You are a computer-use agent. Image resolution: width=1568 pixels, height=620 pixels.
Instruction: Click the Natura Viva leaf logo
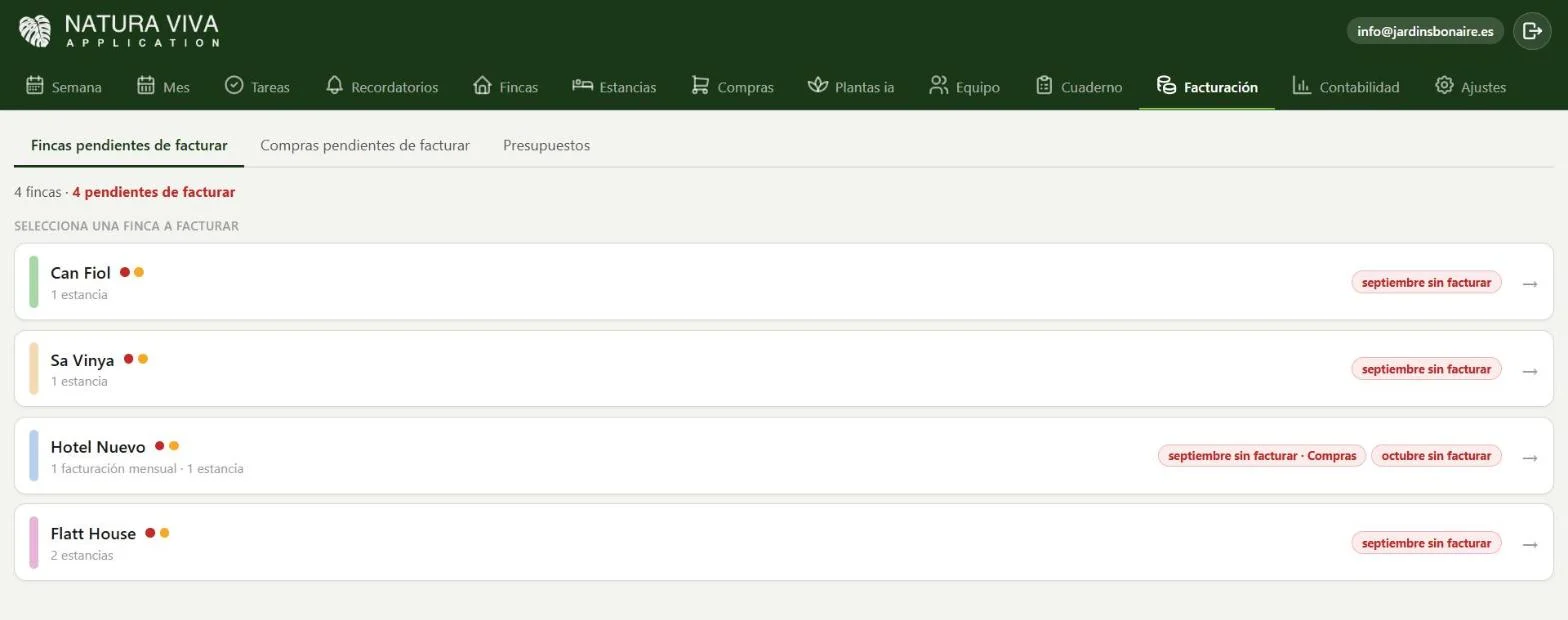pyautogui.click(x=35, y=30)
